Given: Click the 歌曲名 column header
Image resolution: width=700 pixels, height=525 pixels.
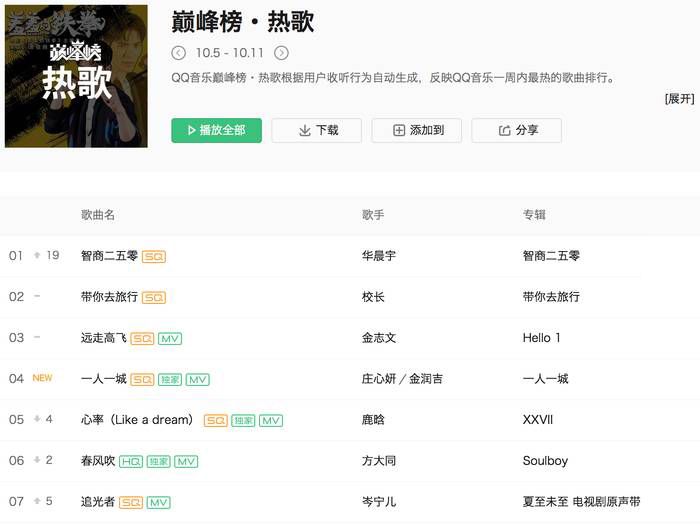Looking at the screenshot, I should pos(98,215).
